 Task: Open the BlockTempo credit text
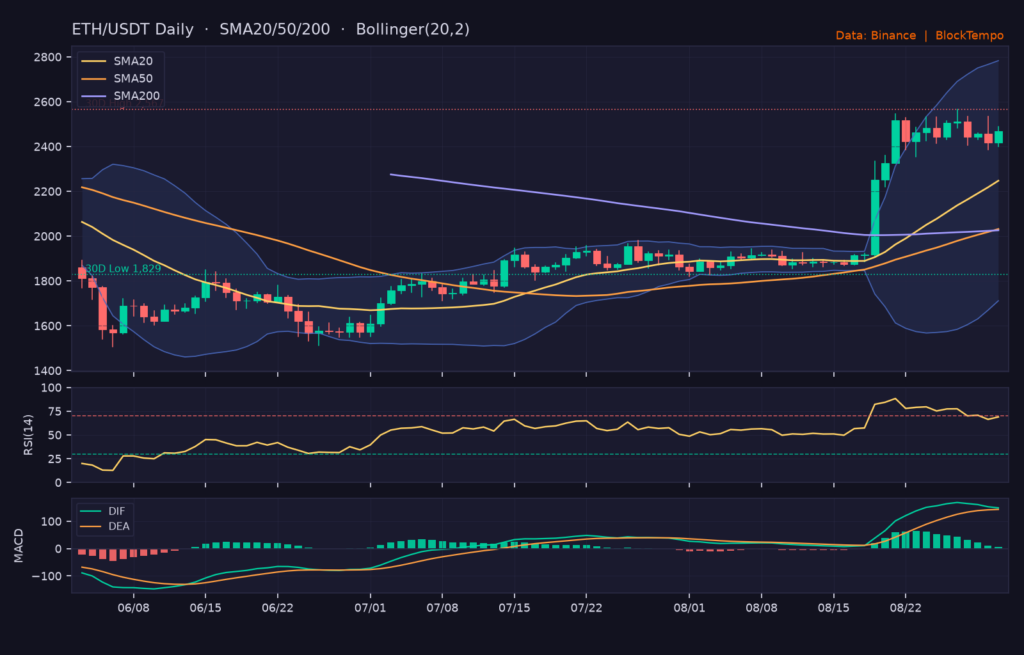pyautogui.click(x=969, y=35)
